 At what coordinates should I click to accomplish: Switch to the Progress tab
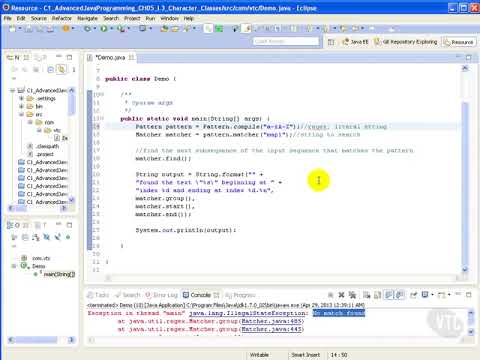point(241,295)
